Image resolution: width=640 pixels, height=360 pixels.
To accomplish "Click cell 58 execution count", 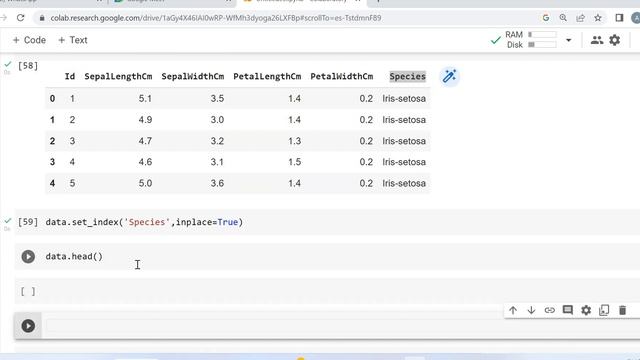I will point(28,66).
